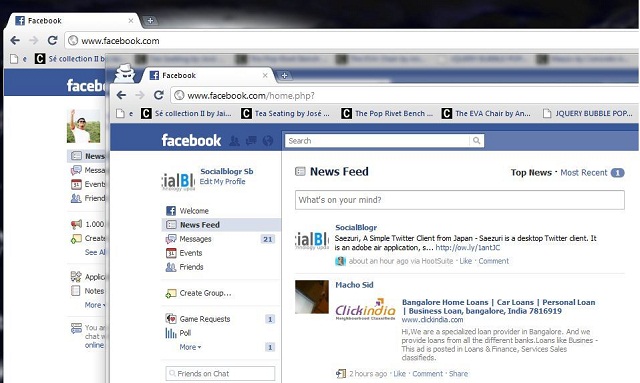640x383 pixels.
Task: Click the HootSuite app icon under the post
Action: click(340, 261)
